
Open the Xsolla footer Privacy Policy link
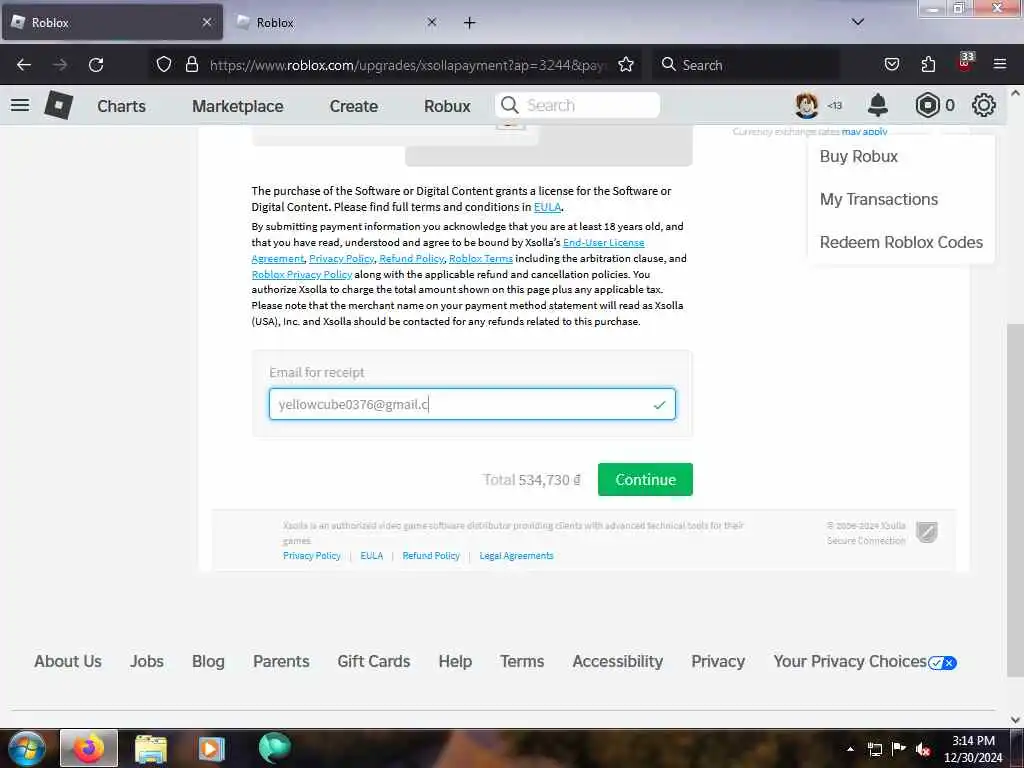click(x=312, y=556)
